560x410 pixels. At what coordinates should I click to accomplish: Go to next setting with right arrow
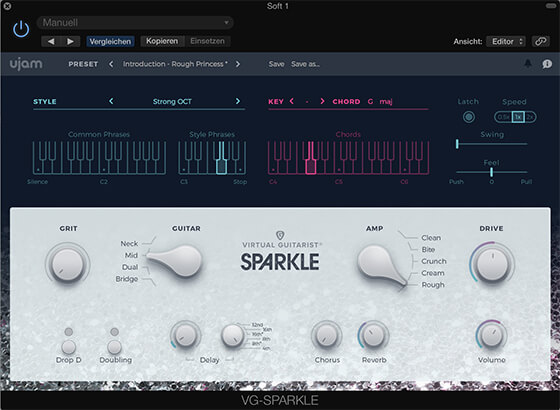click(70, 41)
